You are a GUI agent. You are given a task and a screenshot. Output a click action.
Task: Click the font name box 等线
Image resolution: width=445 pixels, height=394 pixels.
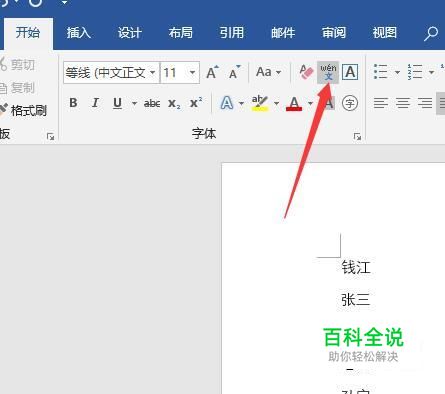(x=105, y=72)
